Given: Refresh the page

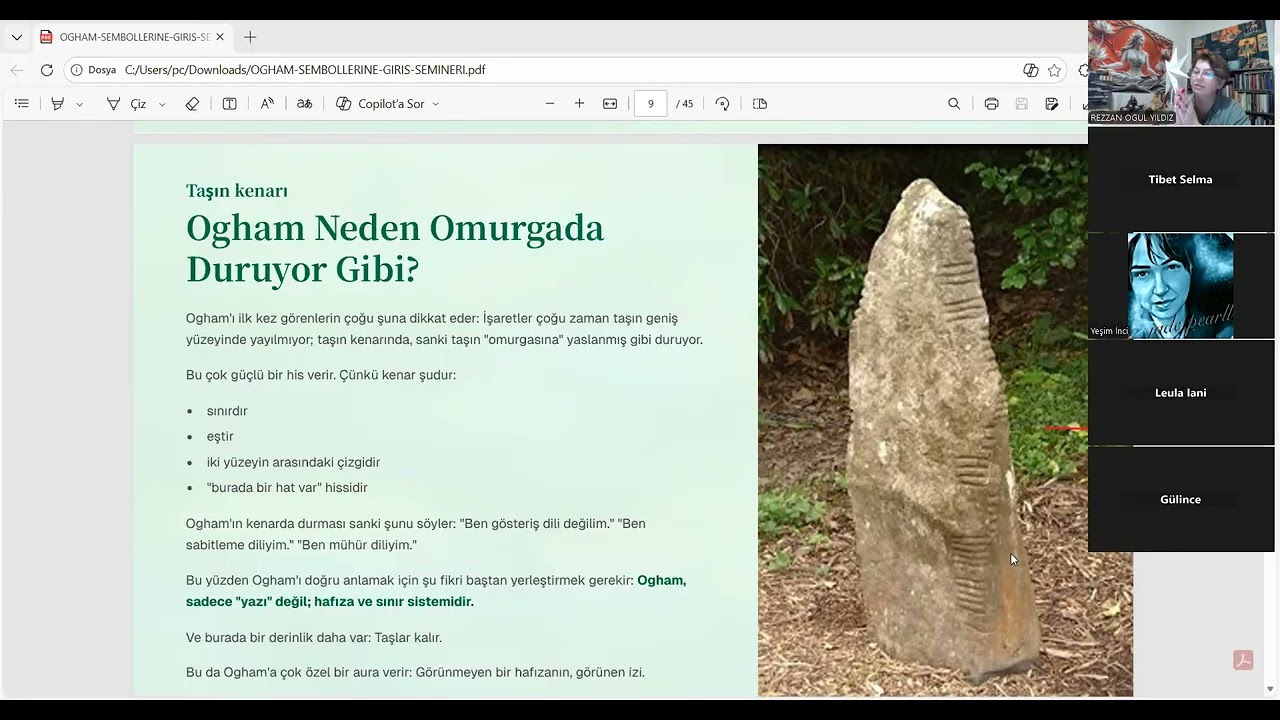Looking at the screenshot, I should coord(46,70).
